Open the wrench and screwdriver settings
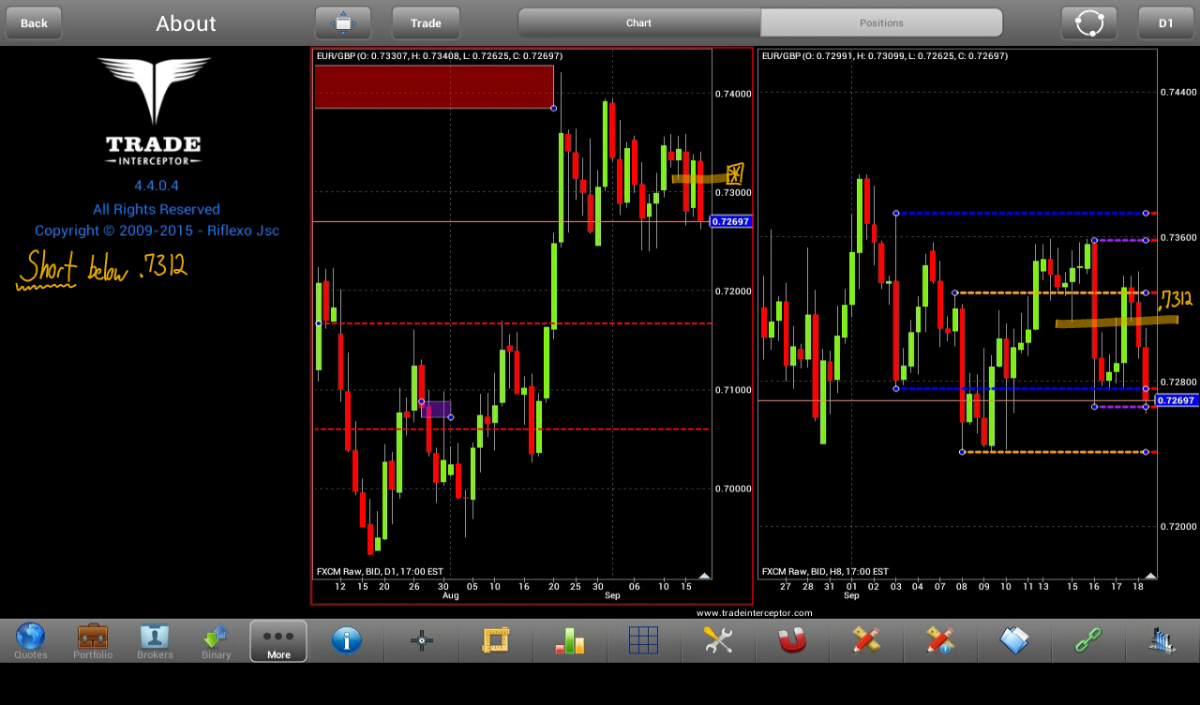 (x=718, y=640)
